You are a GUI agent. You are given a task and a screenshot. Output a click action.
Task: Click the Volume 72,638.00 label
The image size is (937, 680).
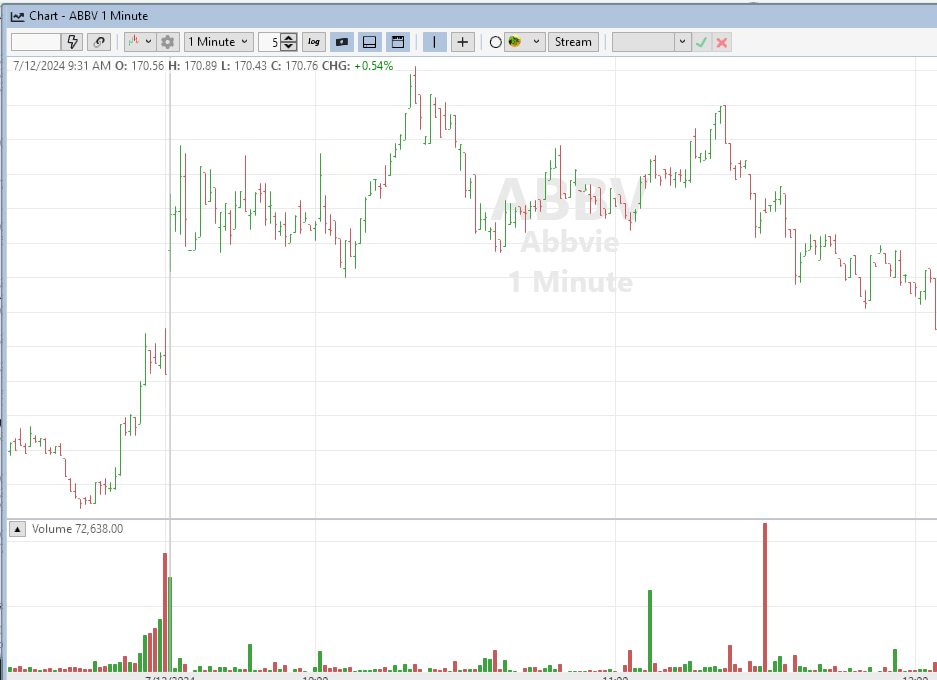pyautogui.click(x=78, y=529)
